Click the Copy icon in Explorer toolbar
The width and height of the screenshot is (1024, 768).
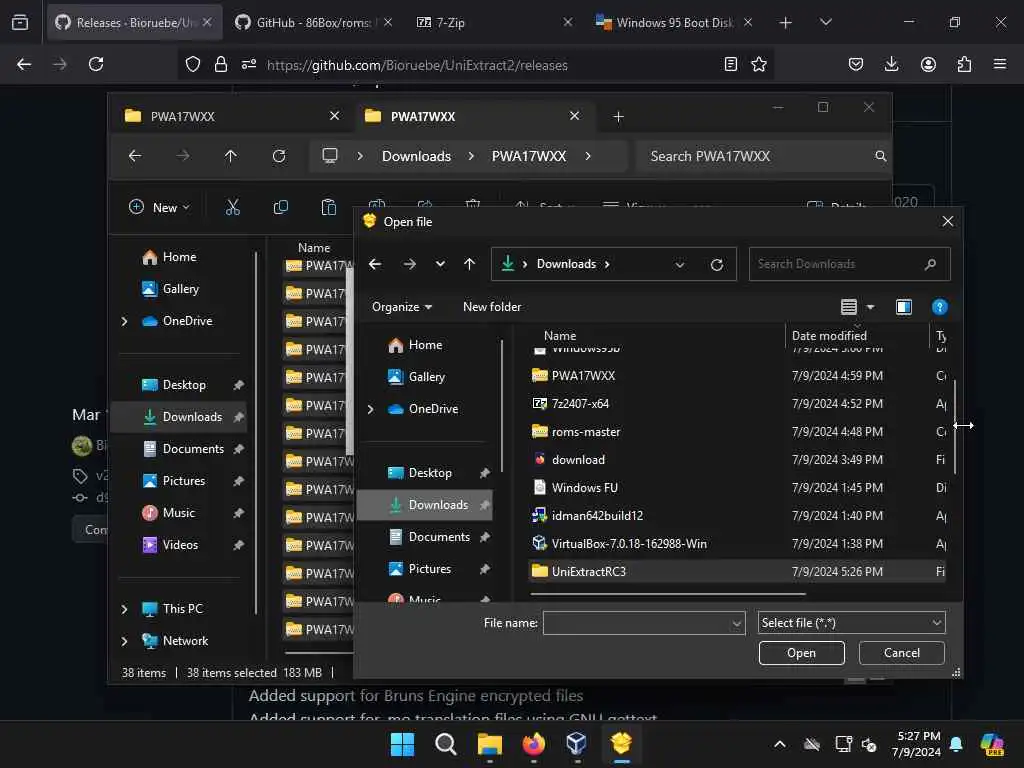280,208
